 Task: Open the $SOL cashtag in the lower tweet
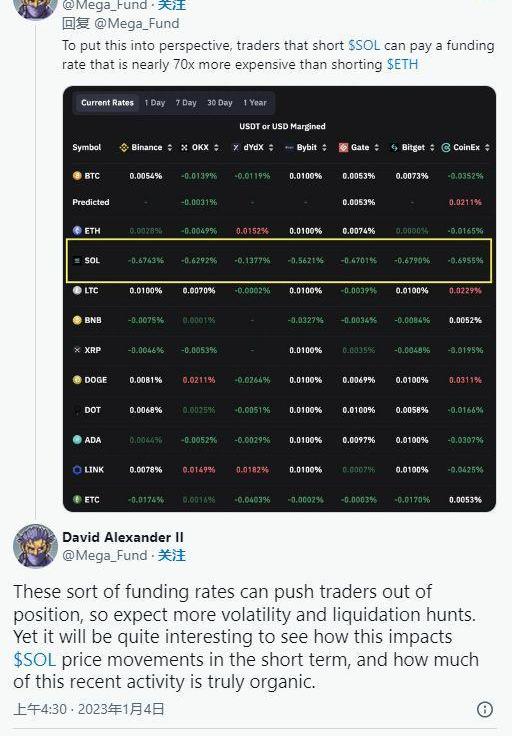click(35, 659)
